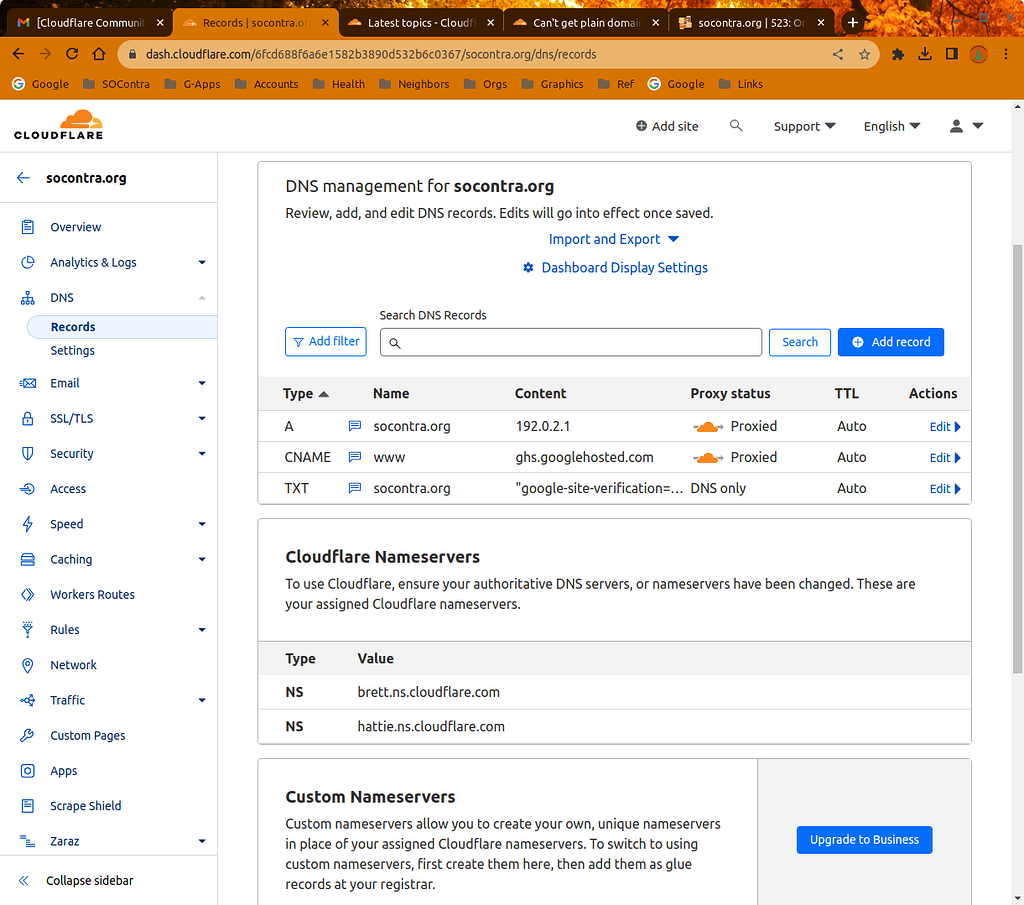Switch to the socontra.org 523 tab
The width and height of the screenshot is (1024, 905).
[752, 23]
